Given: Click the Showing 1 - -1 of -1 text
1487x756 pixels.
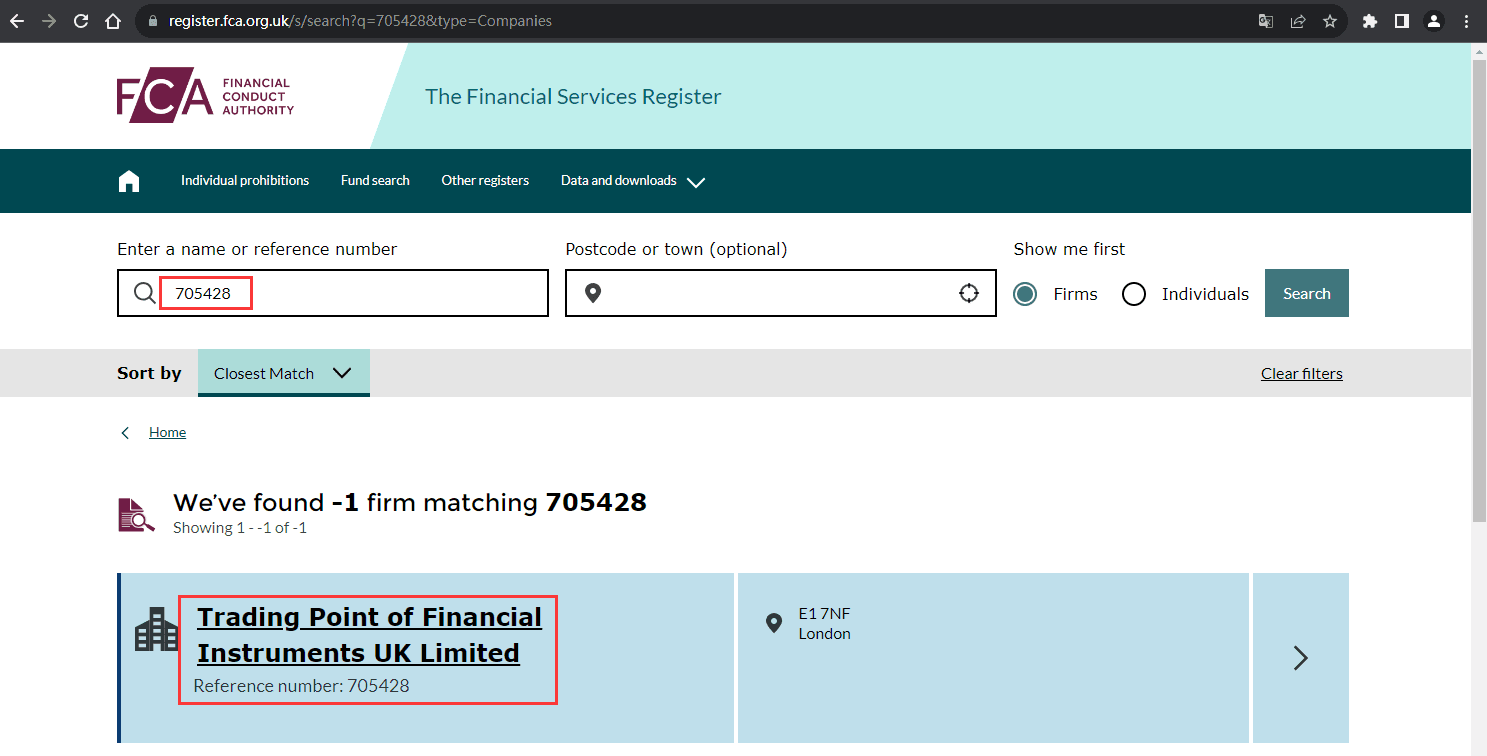Looking at the screenshot, I should 240,528.
